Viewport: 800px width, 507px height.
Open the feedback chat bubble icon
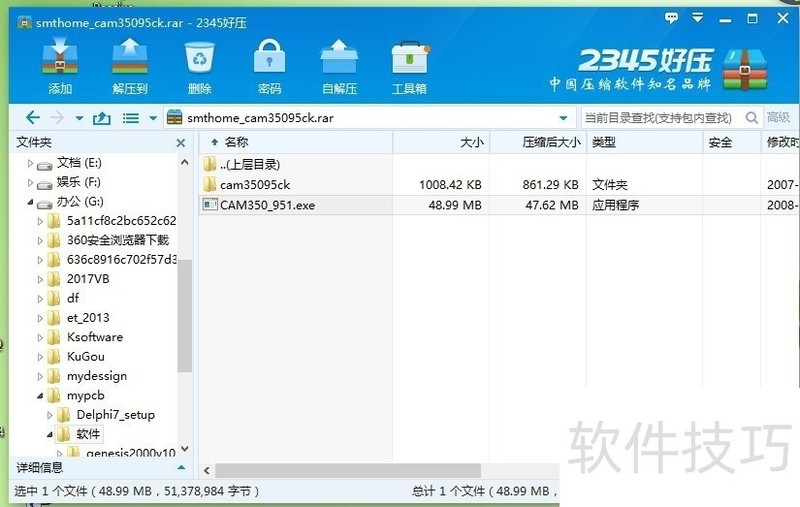pyautogui.click(x=671, y=18)
